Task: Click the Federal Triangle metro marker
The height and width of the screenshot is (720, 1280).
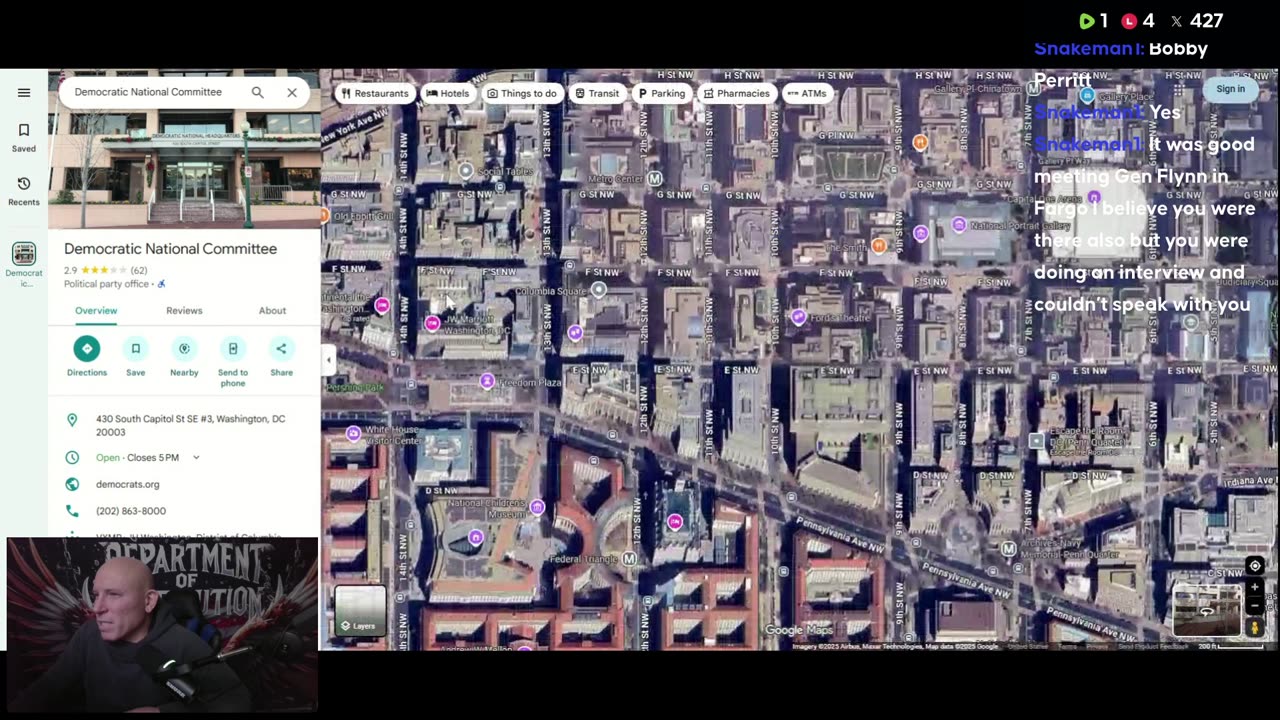Action: [629, 559]
